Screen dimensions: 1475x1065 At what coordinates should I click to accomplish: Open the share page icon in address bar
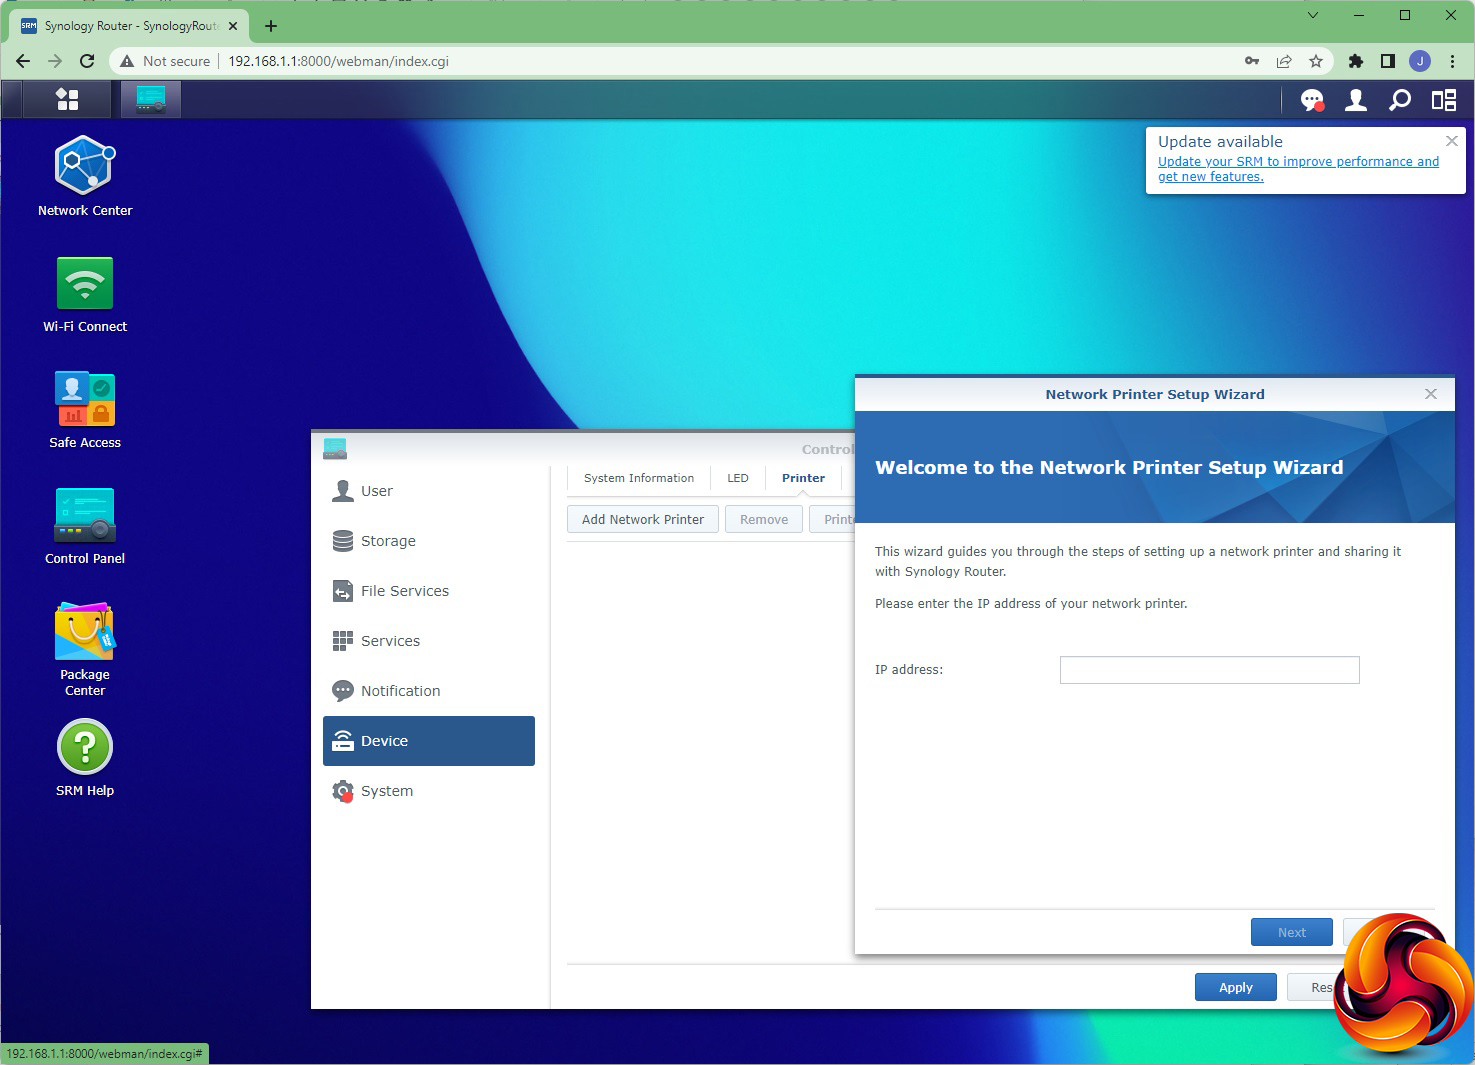pos(1284,61)
